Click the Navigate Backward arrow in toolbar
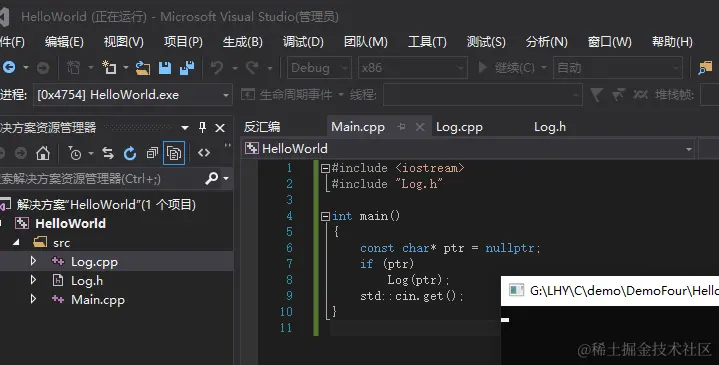The width and height of the screenshot is (719, 365). click(9, 68)
